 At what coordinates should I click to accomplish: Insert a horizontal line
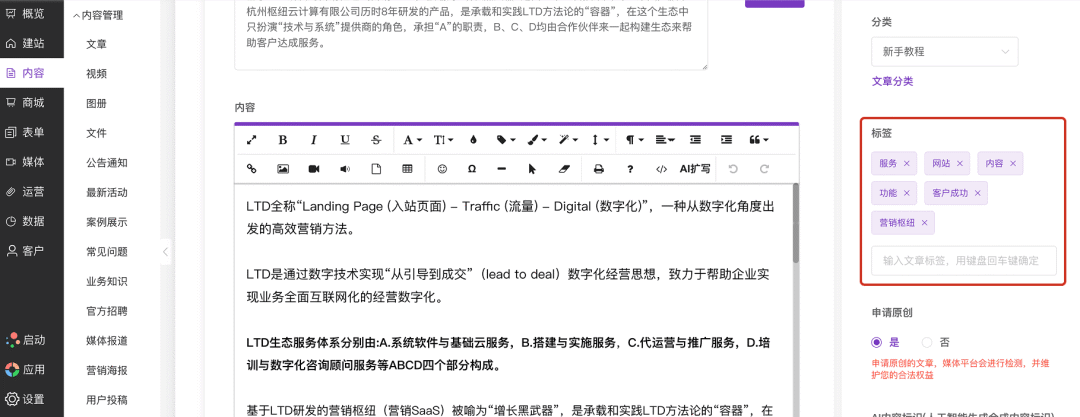click(501, 168)
